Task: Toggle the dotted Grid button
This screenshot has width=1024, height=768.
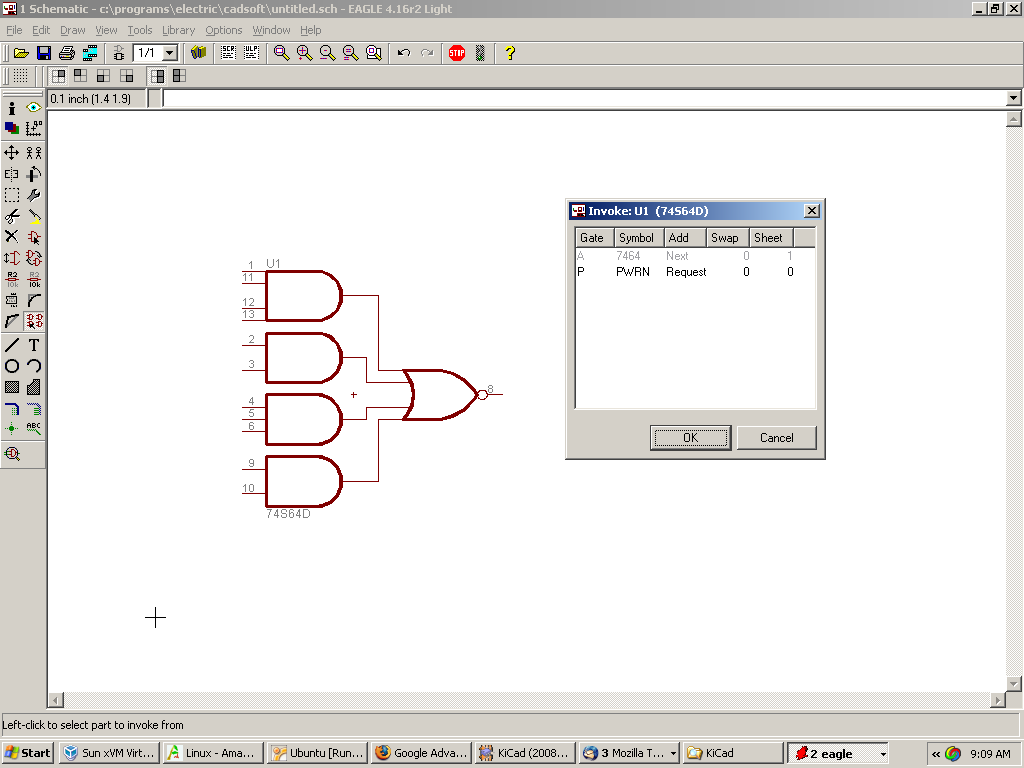Action: coord(20,76)
